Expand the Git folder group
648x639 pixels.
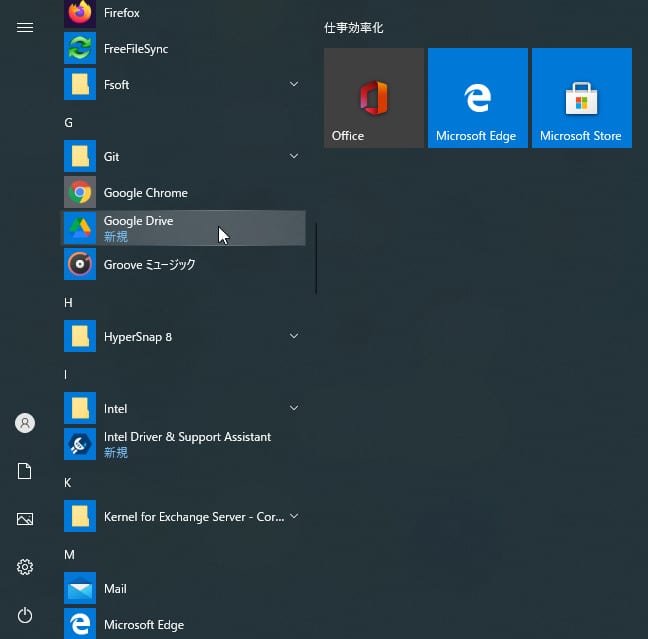click(294, 157)
